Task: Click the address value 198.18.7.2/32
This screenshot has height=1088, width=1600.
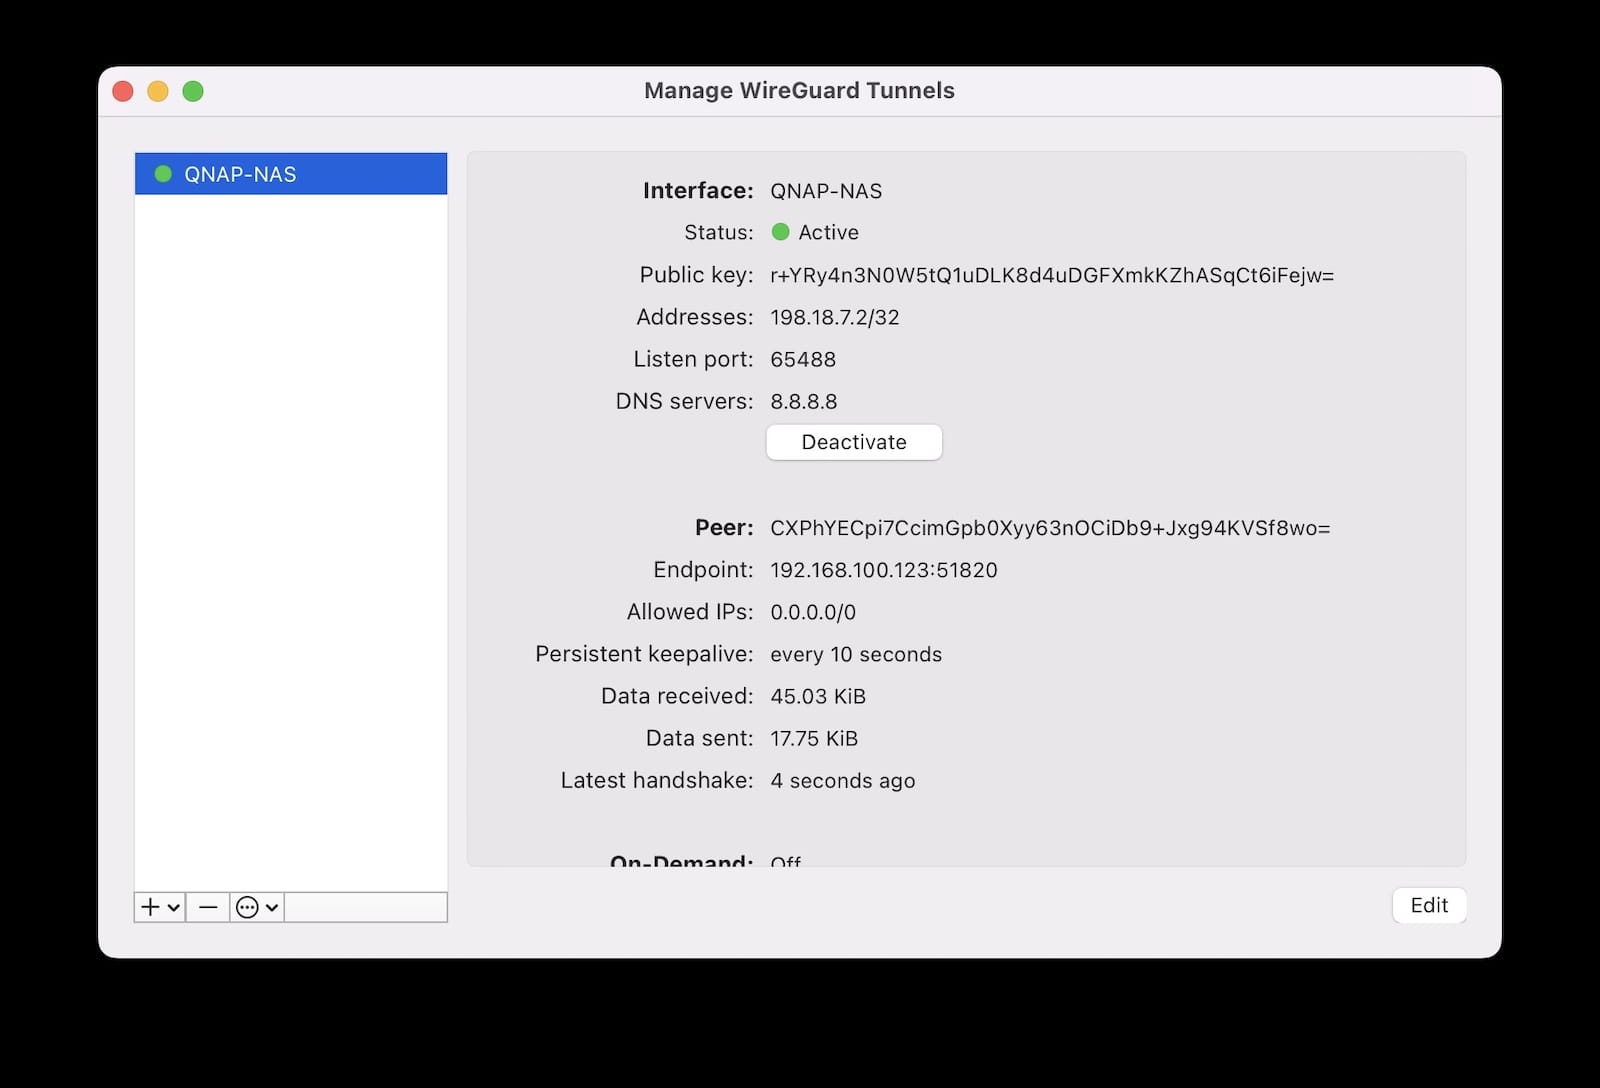Action: (835, 317)
